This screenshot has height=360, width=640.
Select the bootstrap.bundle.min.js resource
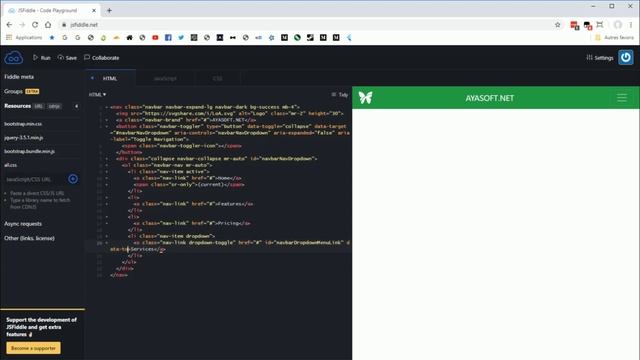[x=29, y=151]
